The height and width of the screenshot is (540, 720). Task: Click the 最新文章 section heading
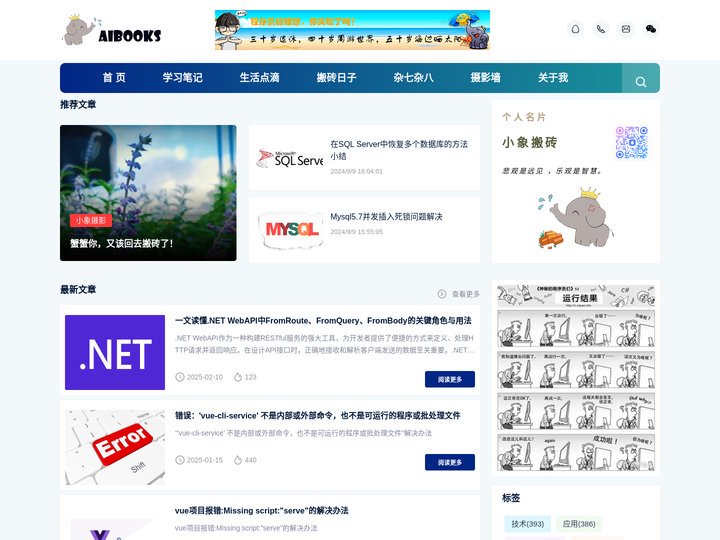tap(78, 290)
